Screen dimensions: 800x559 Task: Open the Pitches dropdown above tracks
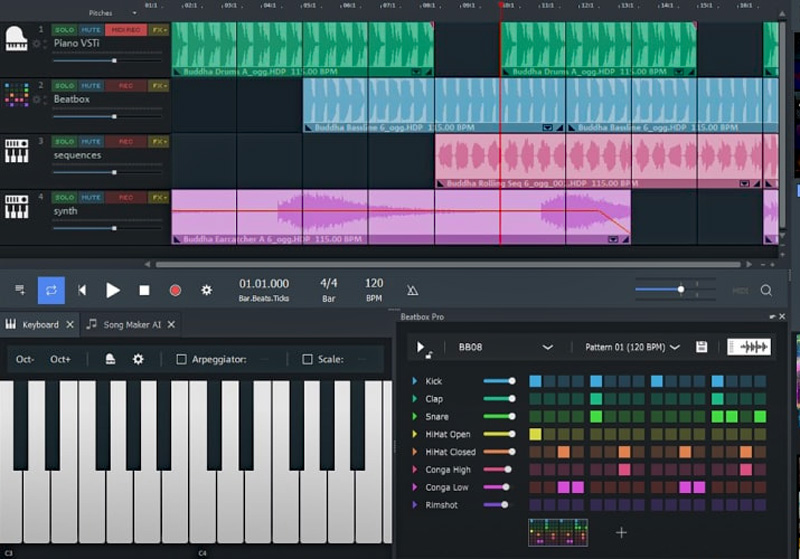(113, 13)
